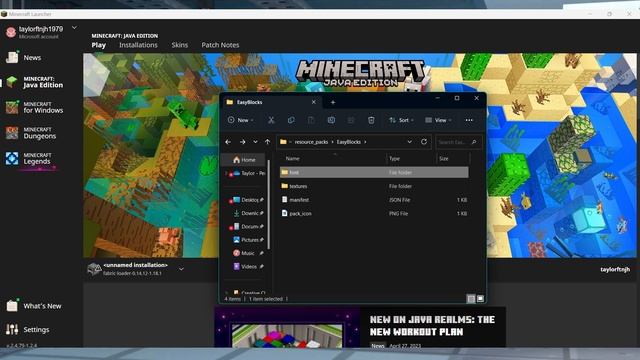Open Desktop in Explorer quick access
The height and width of the screenshot is (360, 640).
pyautogui.click(x=248, y=200)
